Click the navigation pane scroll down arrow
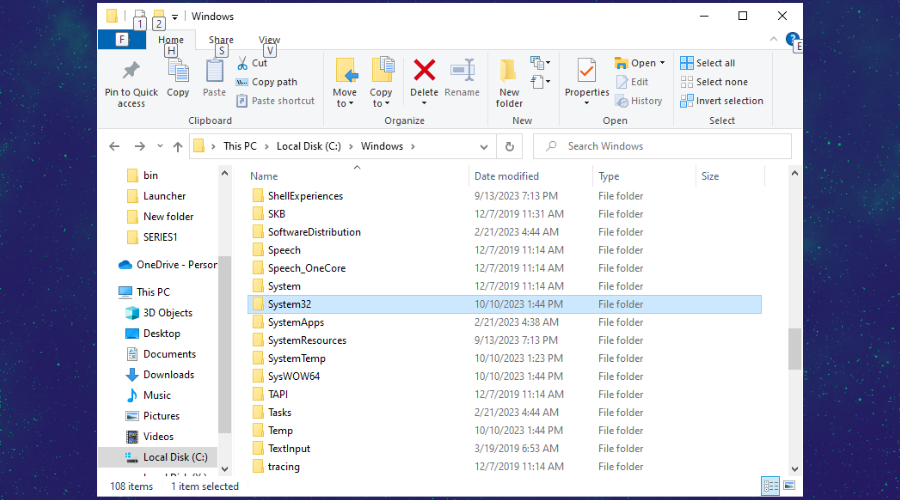The height and width of the screenshot is (500, 900). (224, 469)
